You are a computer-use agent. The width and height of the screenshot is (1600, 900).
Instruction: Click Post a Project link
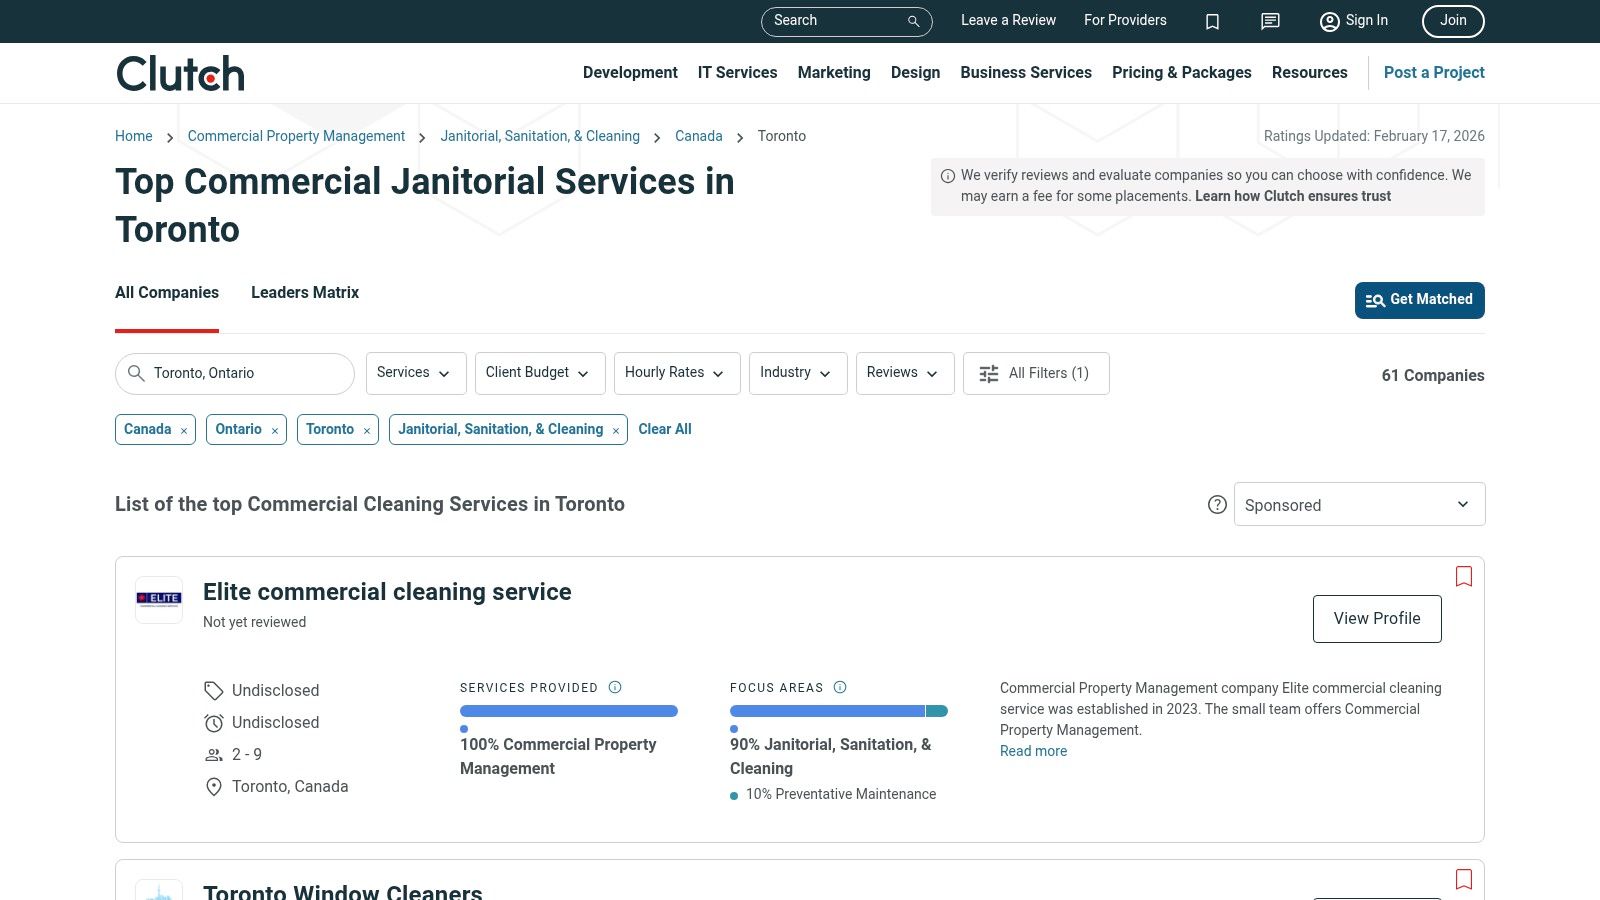click(1434, 72)
